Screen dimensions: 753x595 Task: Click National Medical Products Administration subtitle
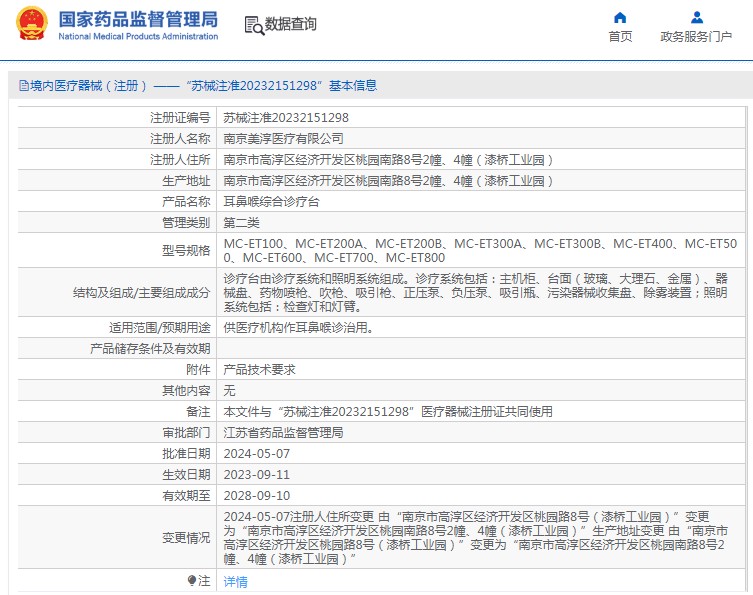138,36
